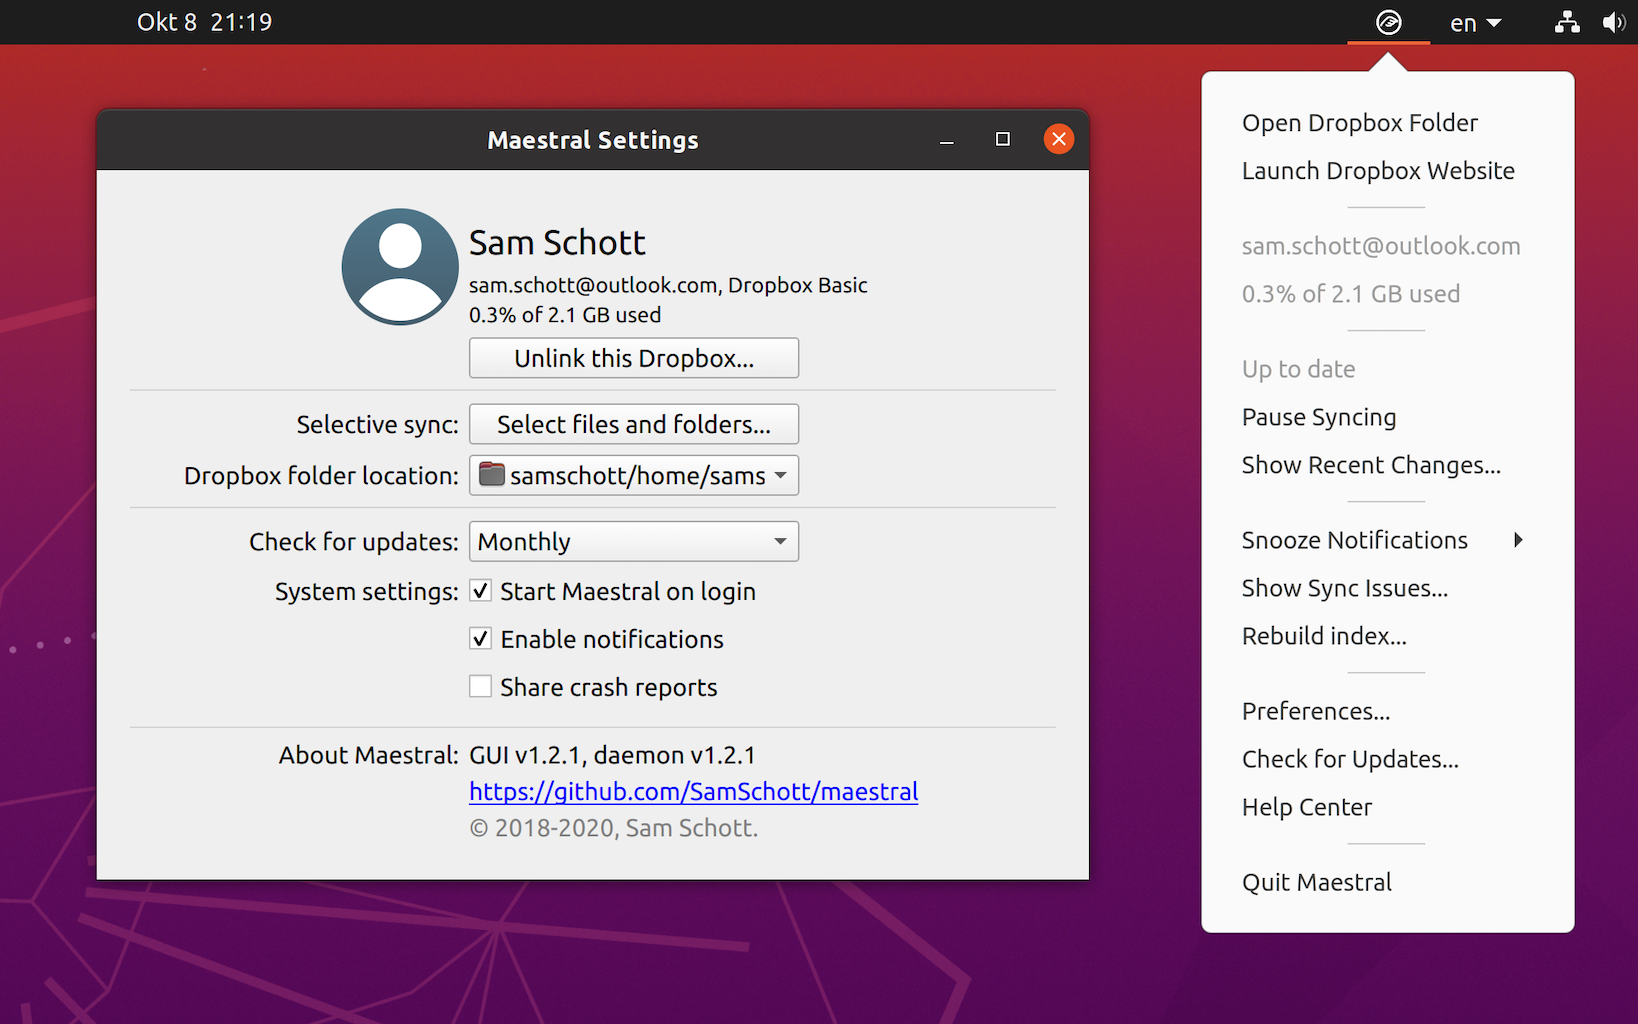Image resolution: width=1638 pixels, height=1024 pixels.
Task: Select Pause Syncing from the menu
Action: coord(1318,417)
